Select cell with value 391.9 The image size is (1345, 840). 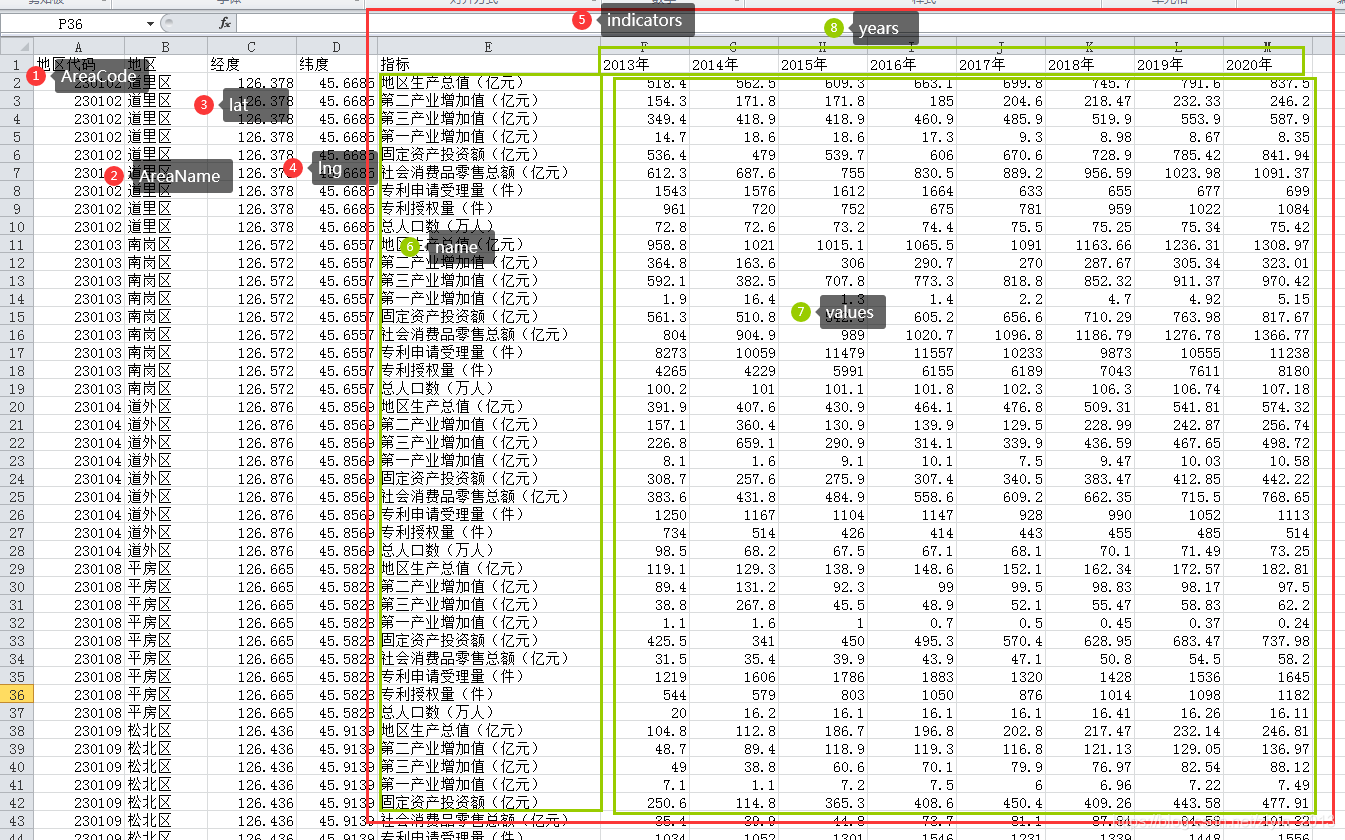click(x=644, y=406)
